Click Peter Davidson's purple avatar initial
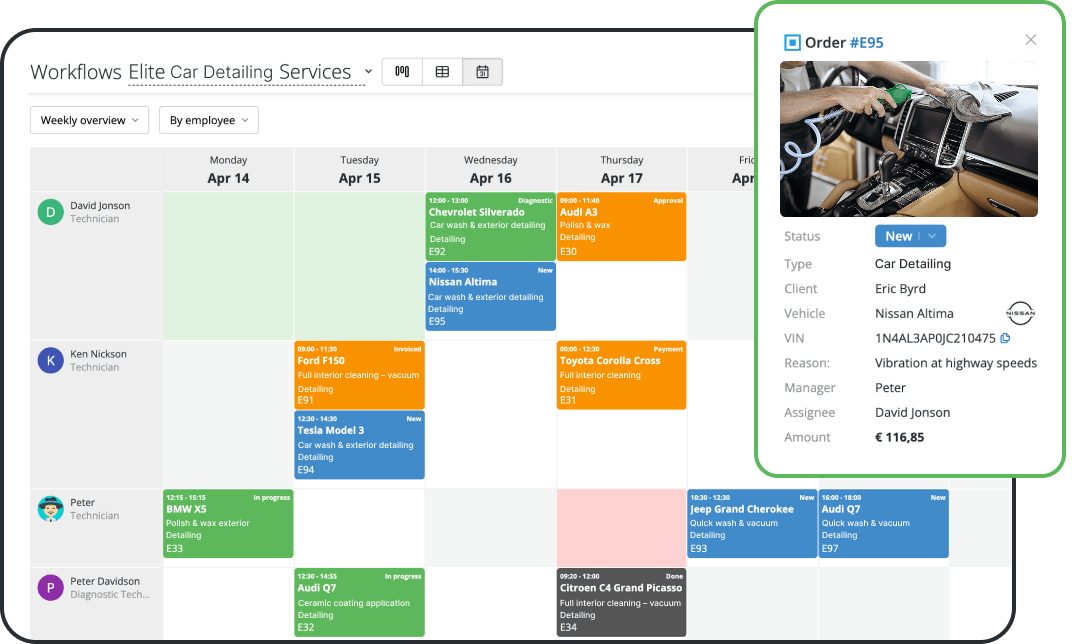1092x644 pixels. tap(50, 588)
